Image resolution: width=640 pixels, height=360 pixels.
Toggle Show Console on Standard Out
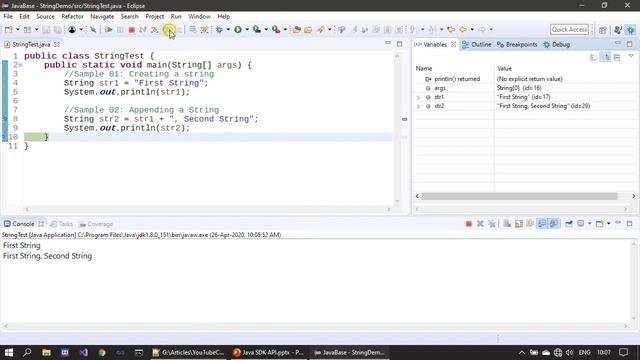(542, 224)
